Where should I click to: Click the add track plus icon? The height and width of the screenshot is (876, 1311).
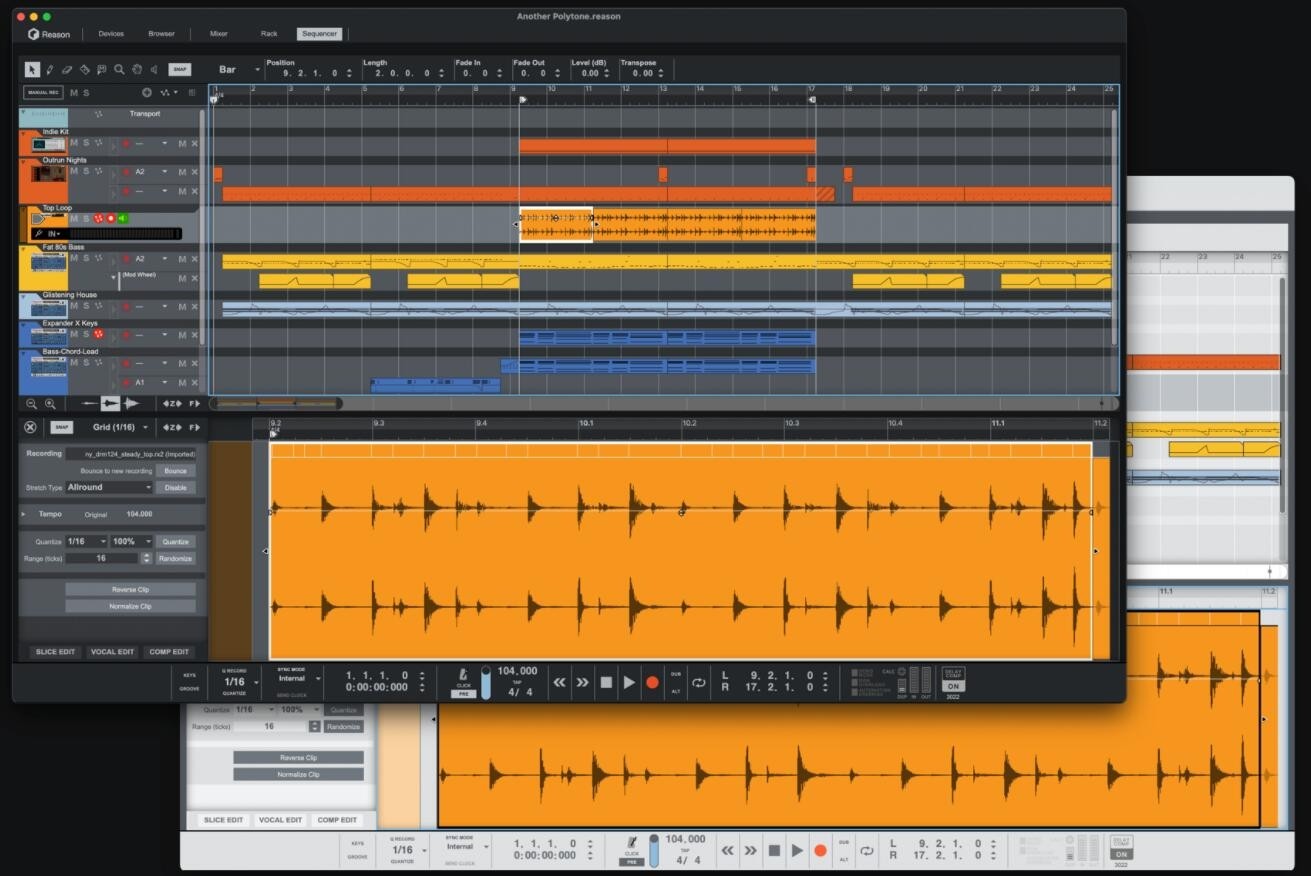pyautogui.click(x=147, y=92)
